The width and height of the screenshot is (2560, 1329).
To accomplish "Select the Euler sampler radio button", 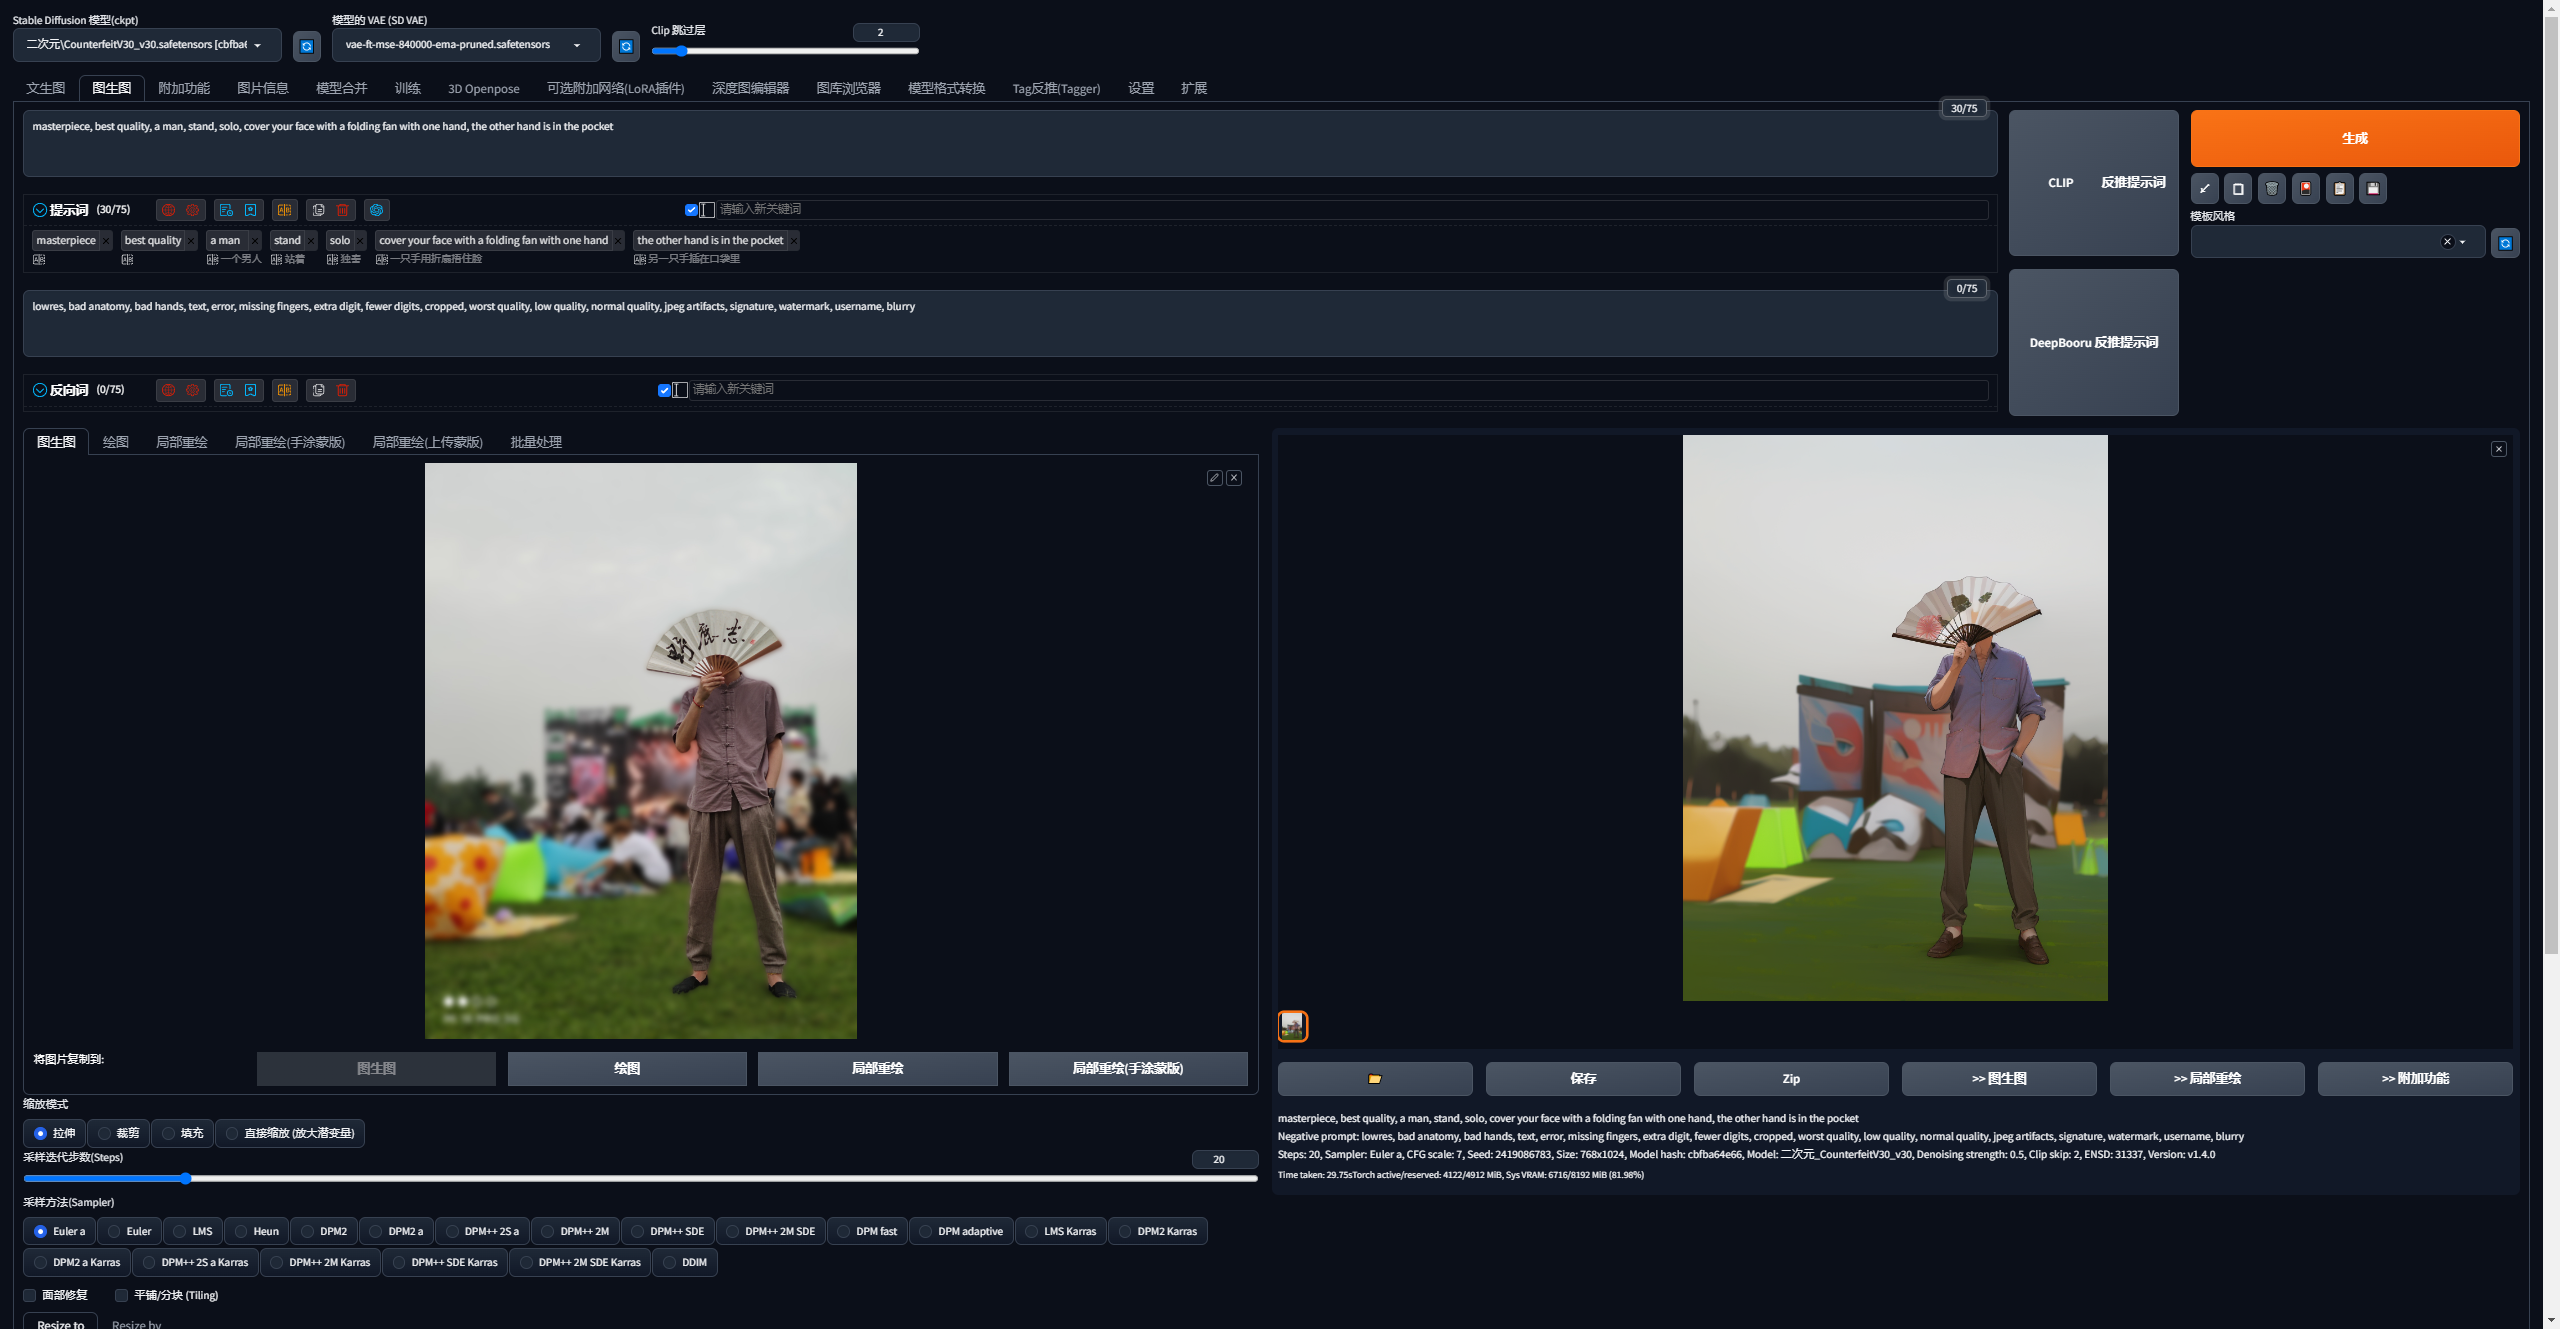I will pos(115,1231).
